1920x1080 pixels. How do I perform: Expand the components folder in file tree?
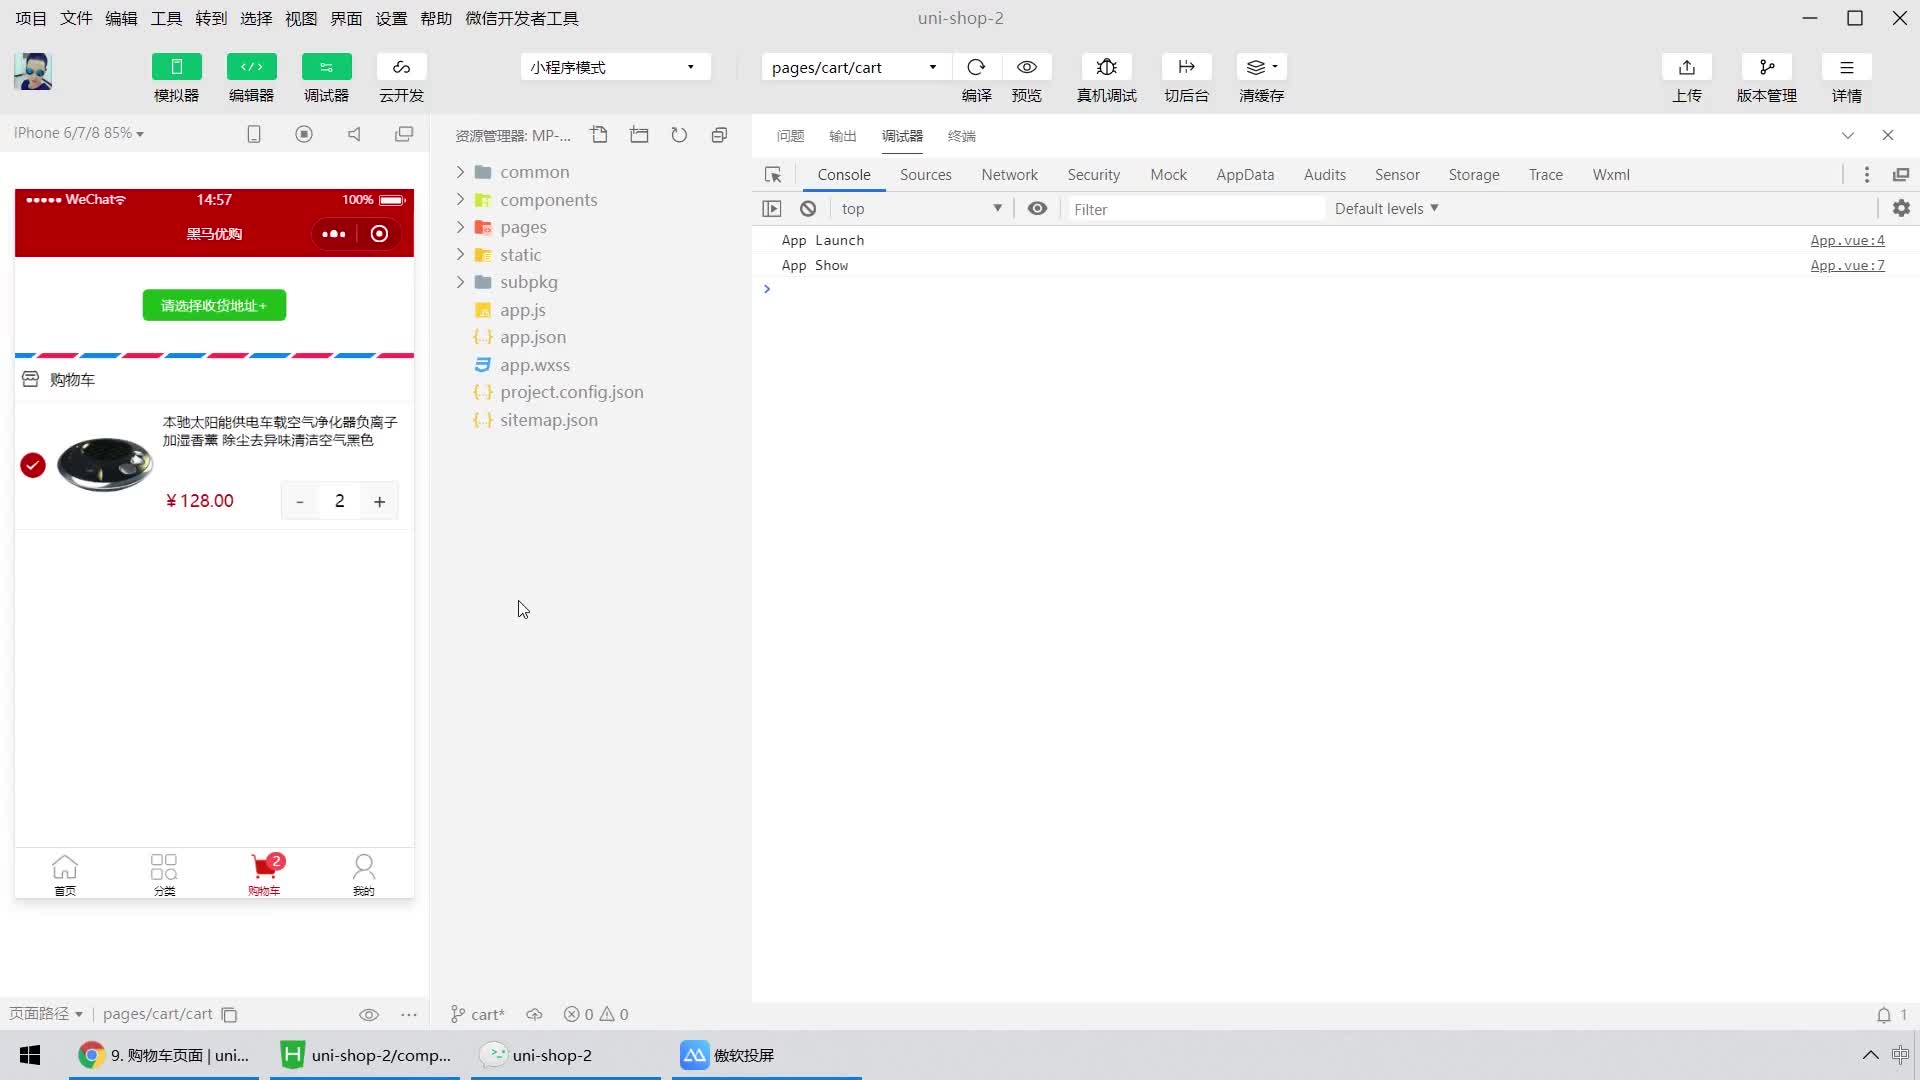(460, 199)
